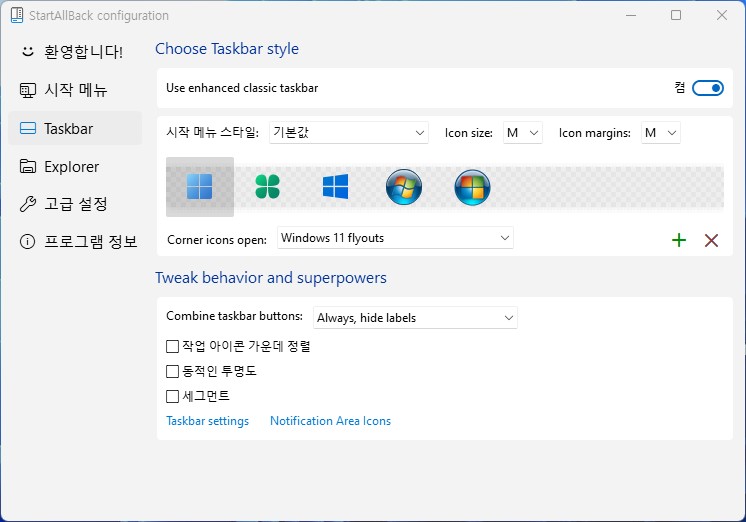Pick the Windows 10 flat logo icon
This screenshot has width=746, height=522.
point(335,187)
